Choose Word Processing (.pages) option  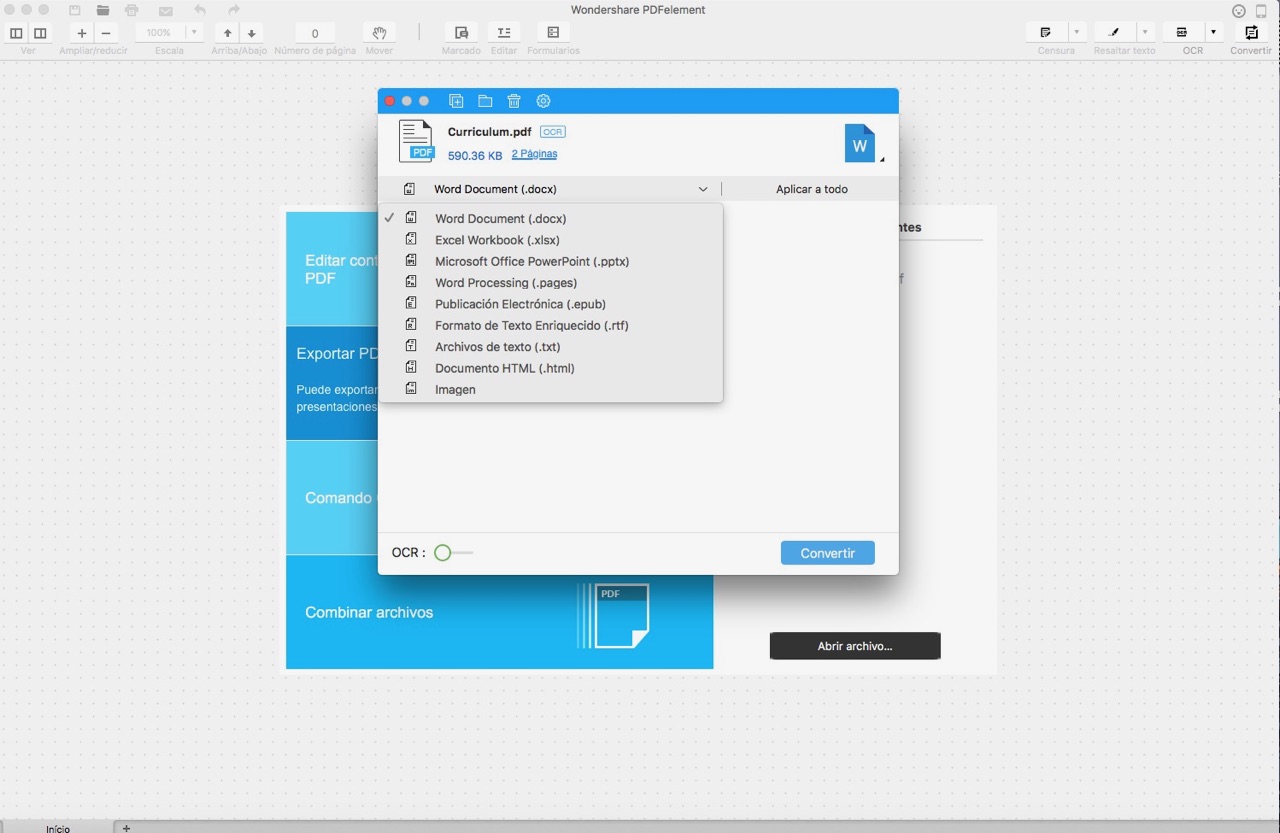[550, 283]
